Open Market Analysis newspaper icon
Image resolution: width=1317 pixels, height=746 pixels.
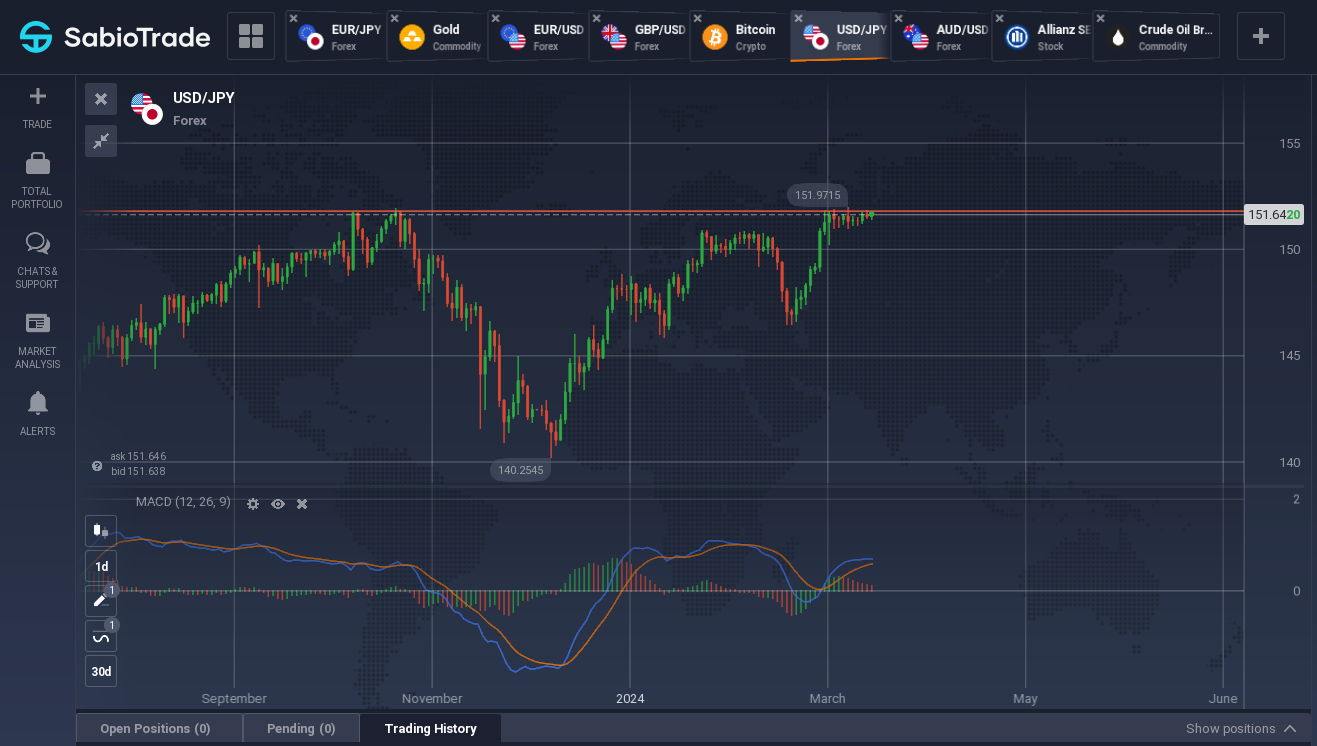pyautogui.click(x=37, y=323)
